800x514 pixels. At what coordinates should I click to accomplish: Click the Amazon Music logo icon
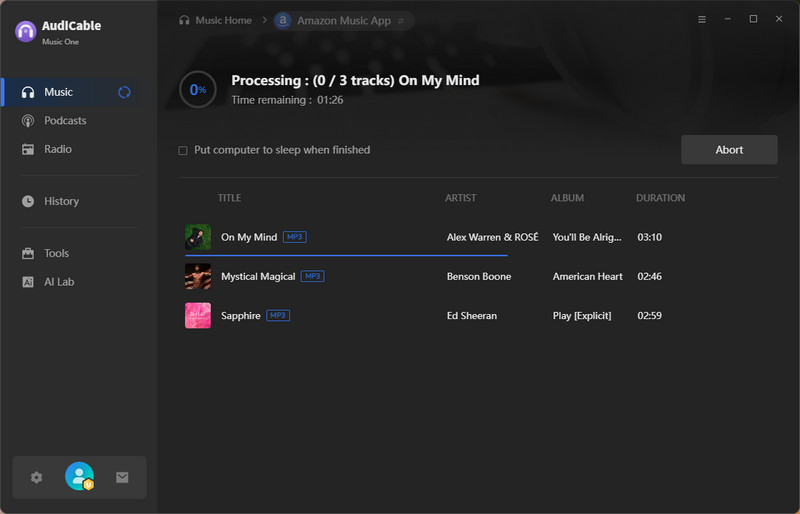coord(283,20)
